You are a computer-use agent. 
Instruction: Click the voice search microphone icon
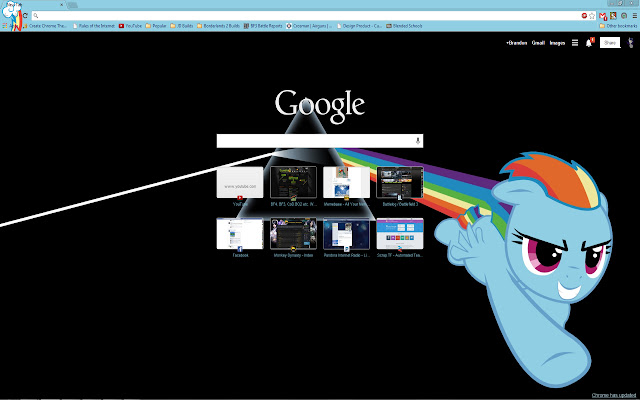click(418, 141)
